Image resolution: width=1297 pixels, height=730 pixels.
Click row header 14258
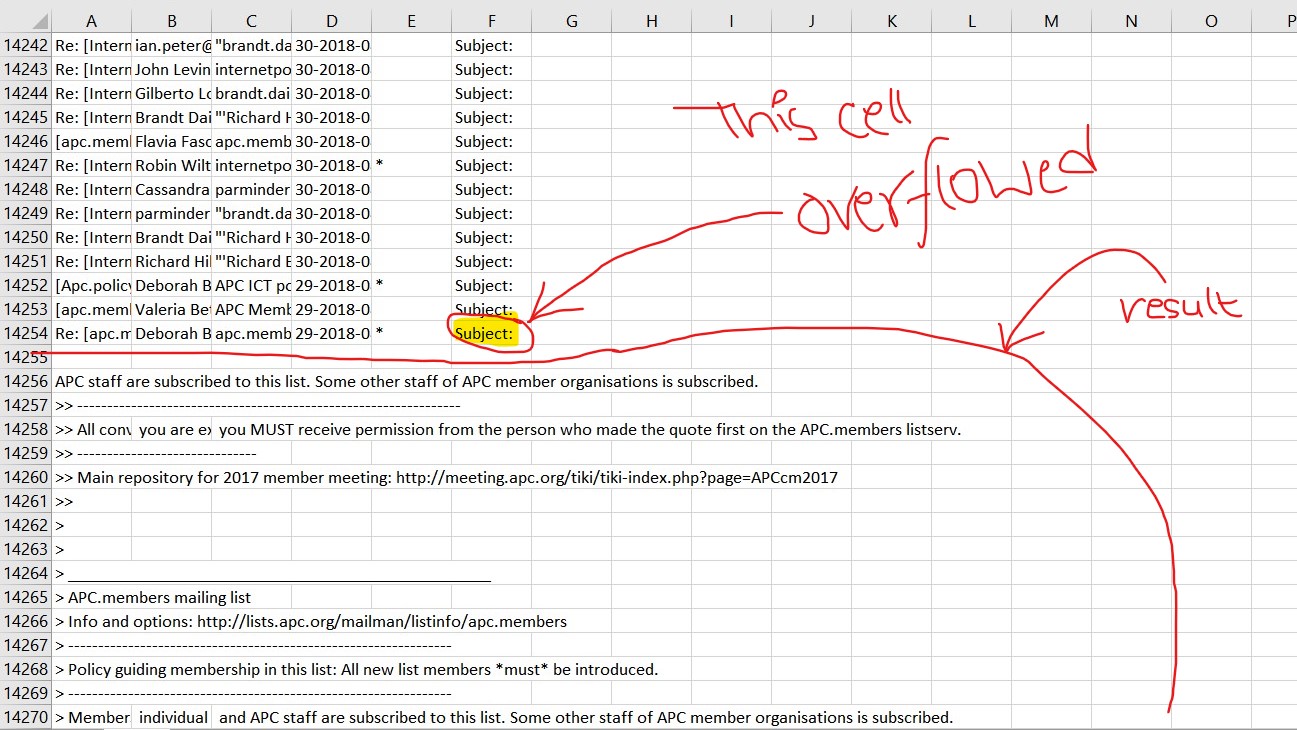(26, 429)
